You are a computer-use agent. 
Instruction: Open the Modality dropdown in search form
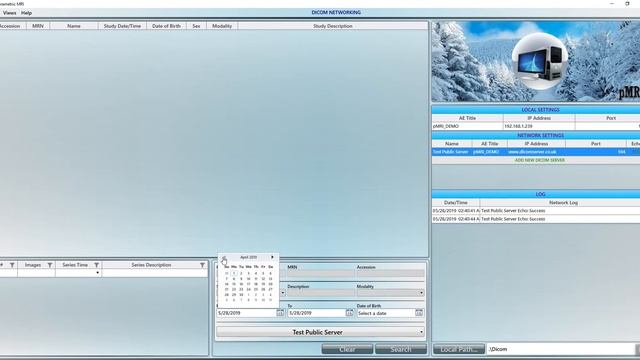click(x=421, y=293)
